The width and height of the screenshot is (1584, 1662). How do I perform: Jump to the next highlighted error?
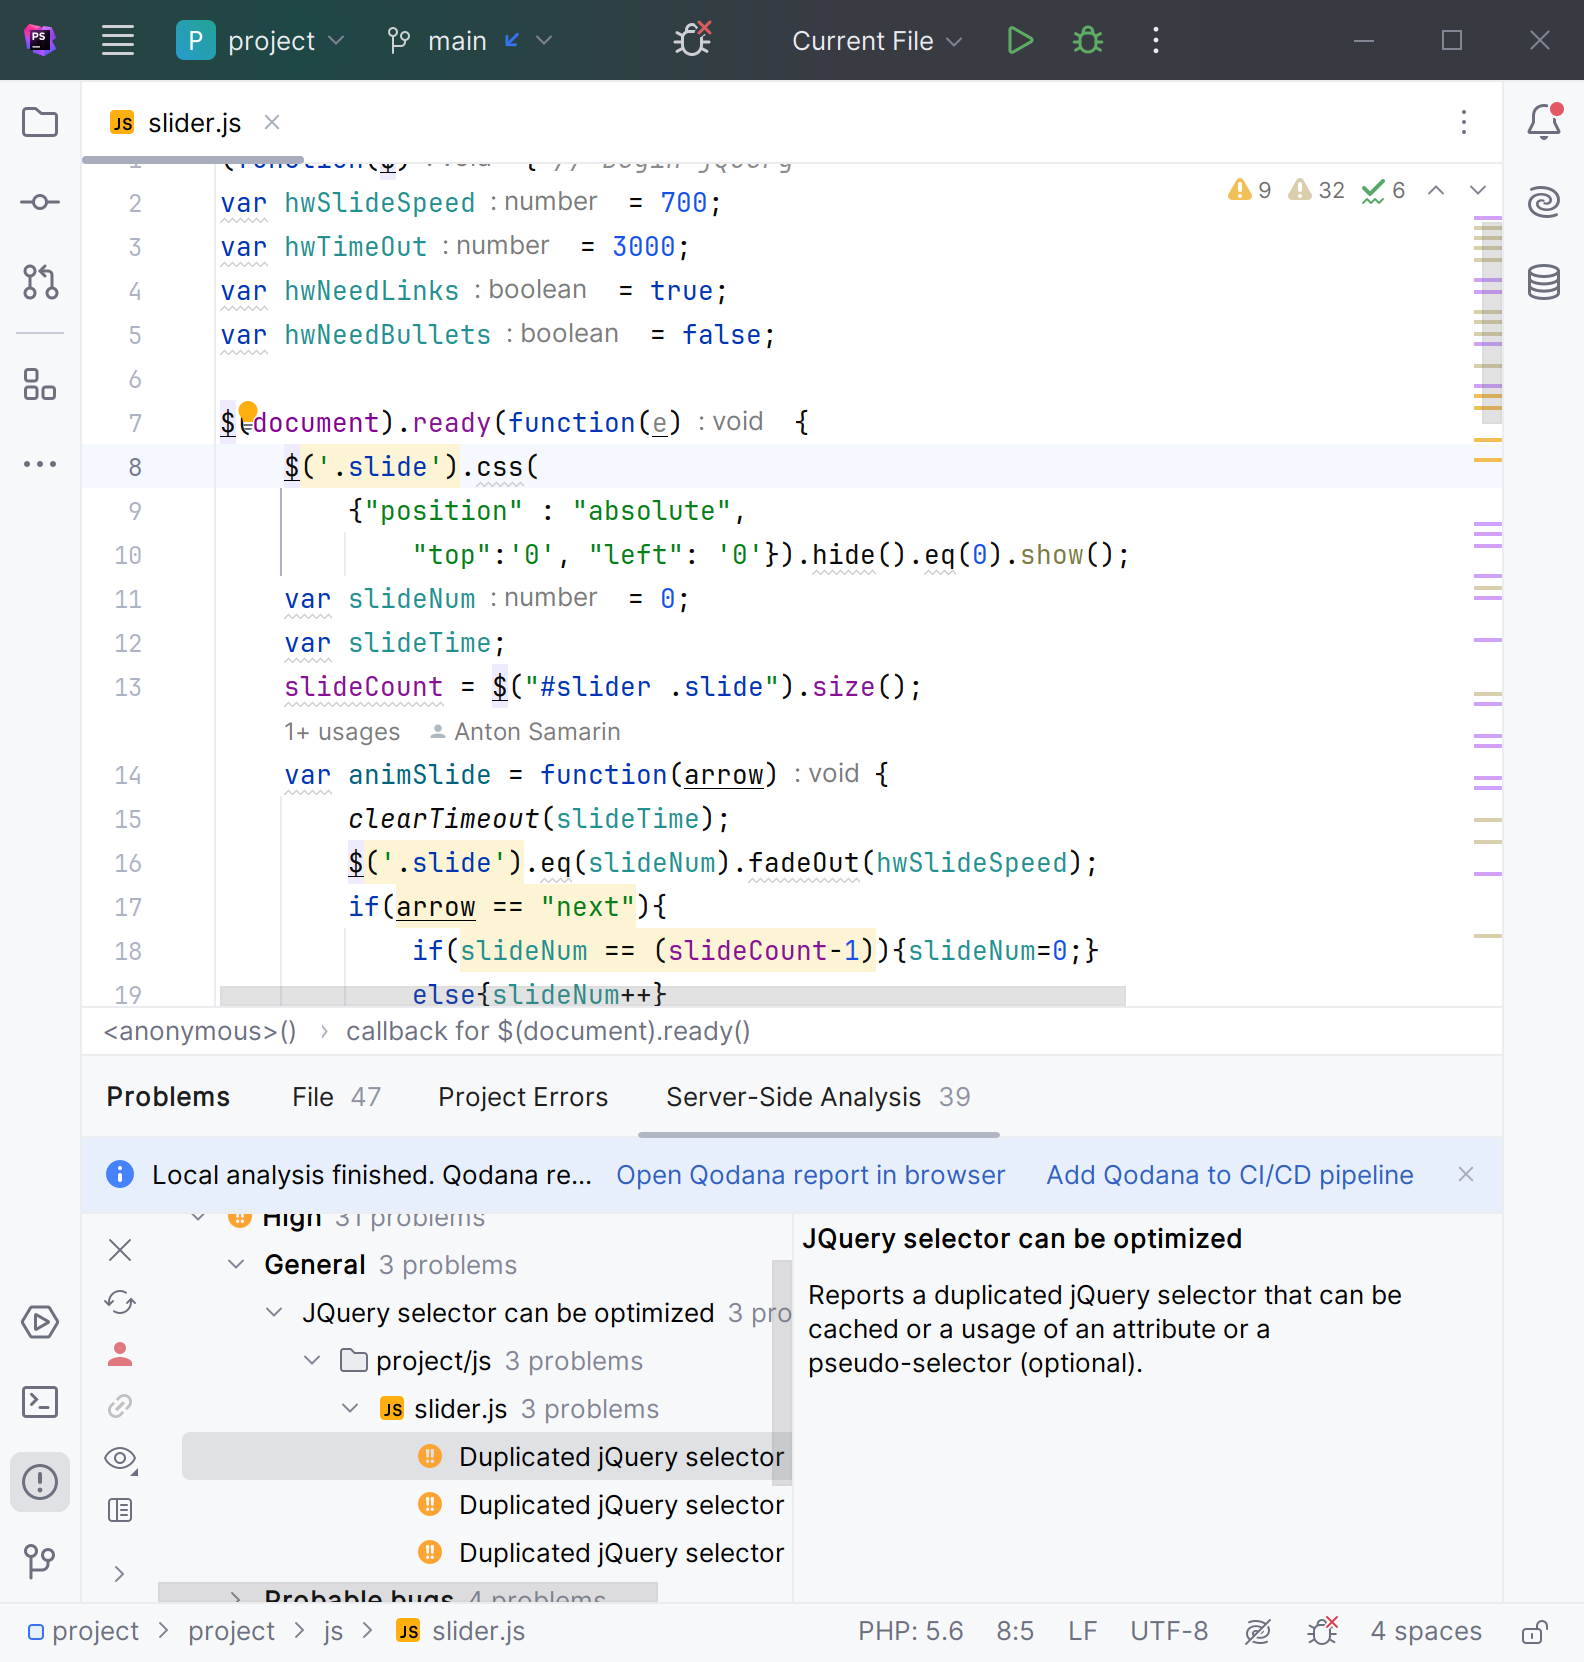click(1478, 190)
